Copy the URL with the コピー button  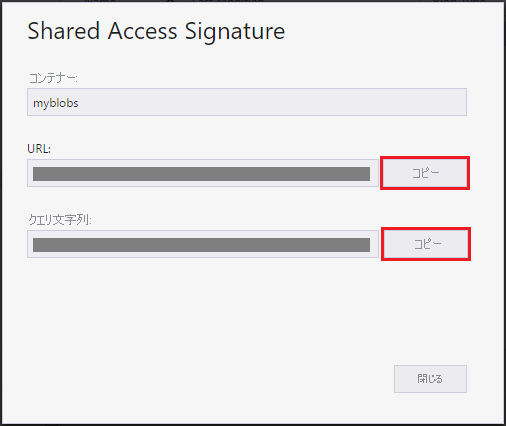(x=425, y=173)
